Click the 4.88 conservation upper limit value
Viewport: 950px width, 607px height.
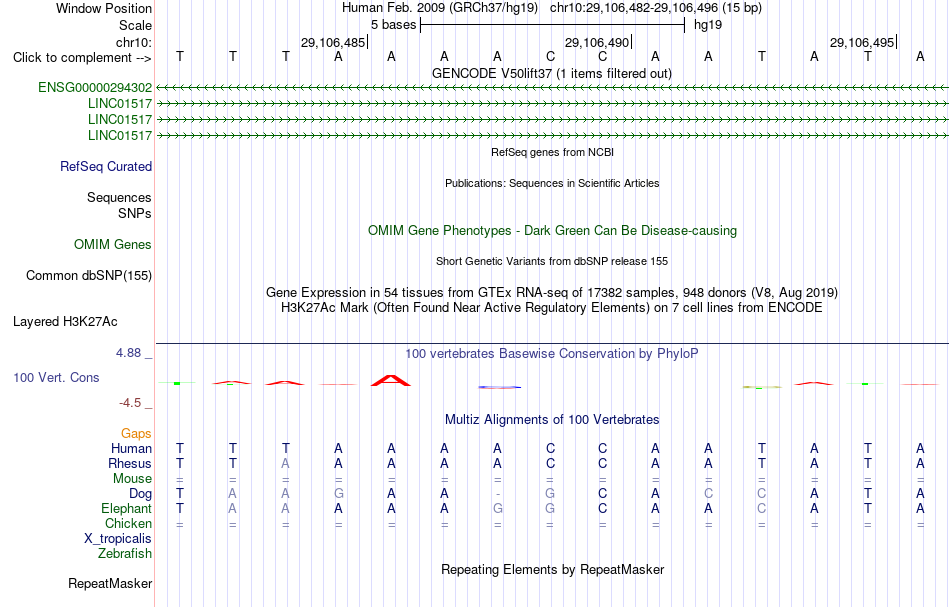(128, 353)
